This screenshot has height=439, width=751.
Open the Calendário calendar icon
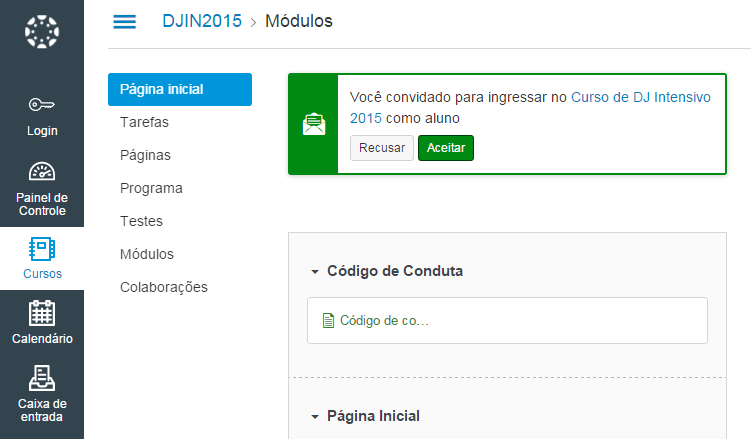(x=42, y=313)
